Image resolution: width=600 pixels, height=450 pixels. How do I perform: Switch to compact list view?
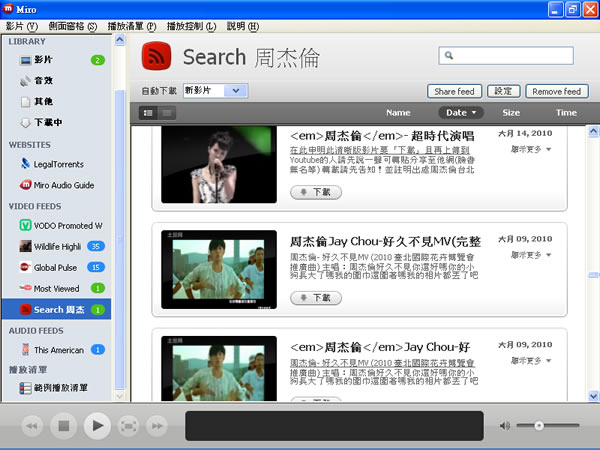167,113
